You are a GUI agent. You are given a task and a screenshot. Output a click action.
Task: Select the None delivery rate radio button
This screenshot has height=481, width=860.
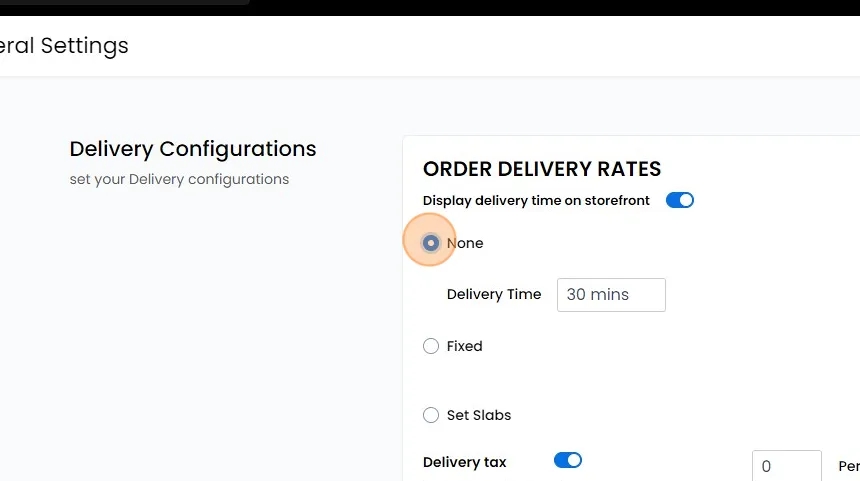coord(431,243)
